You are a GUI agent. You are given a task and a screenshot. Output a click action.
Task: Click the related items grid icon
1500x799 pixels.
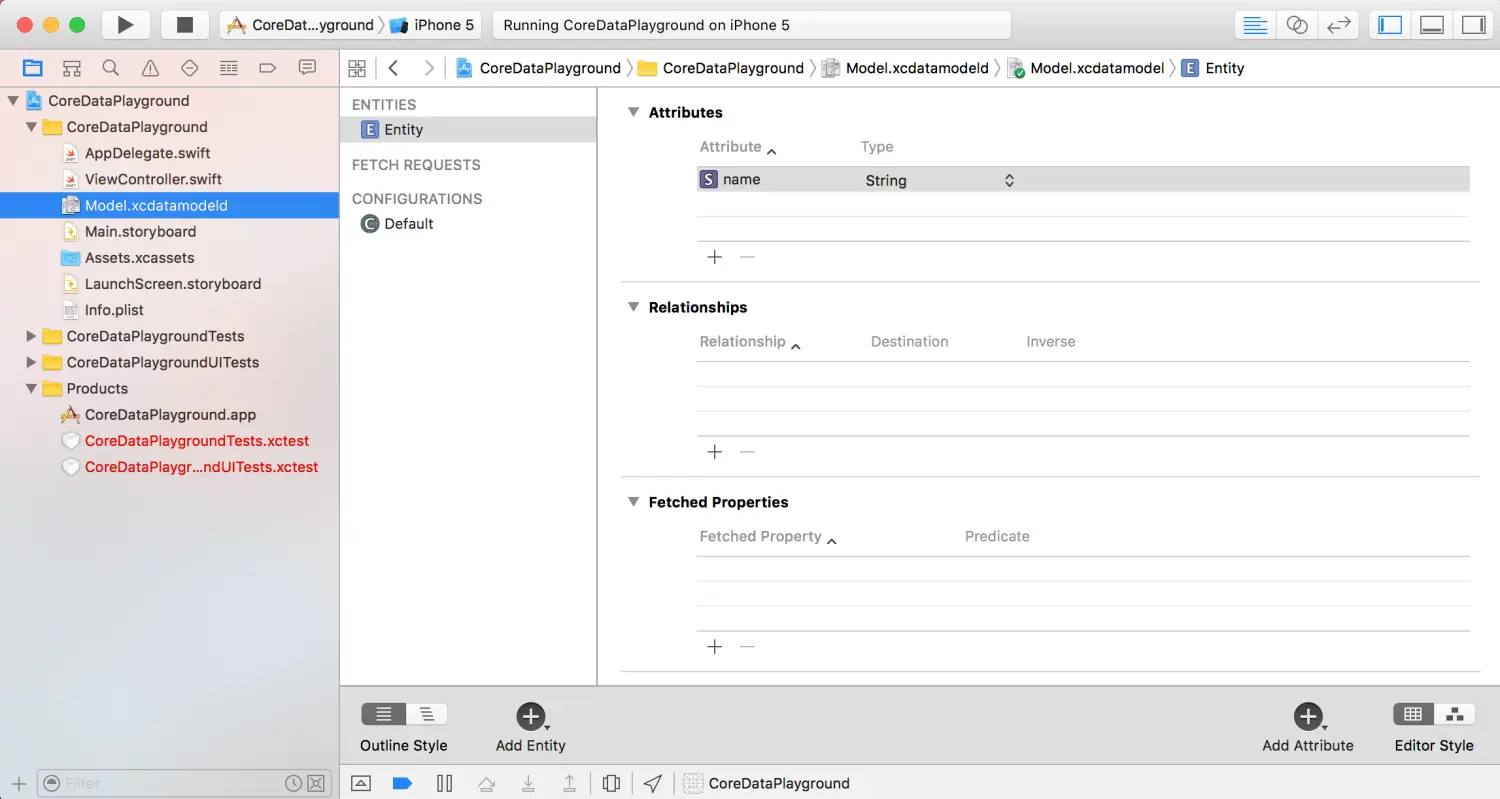356,68
